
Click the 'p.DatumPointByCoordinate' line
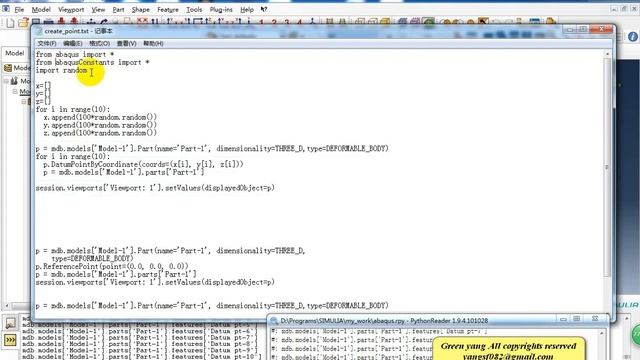(143, 164)
